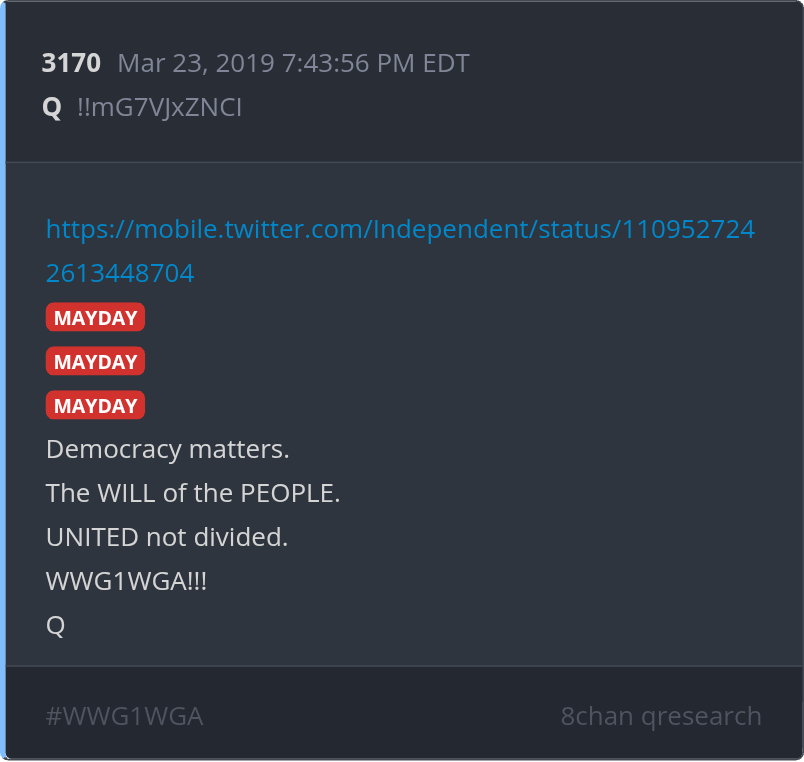The width and height of the screenshot is (804, 762).
Task: Click the Q signature ending the post
Action: 55,626
